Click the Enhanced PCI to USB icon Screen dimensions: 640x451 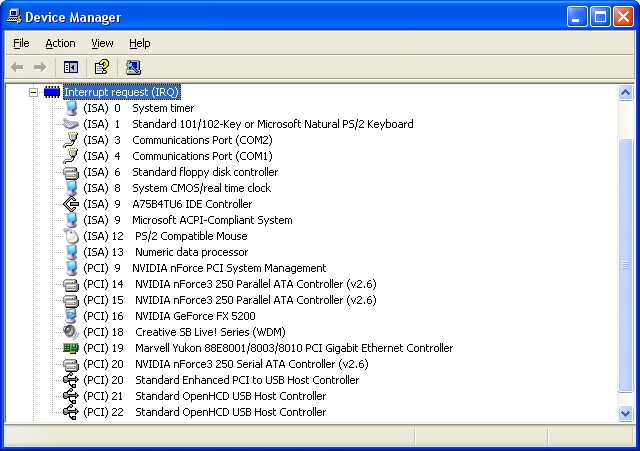pos(71,380)
